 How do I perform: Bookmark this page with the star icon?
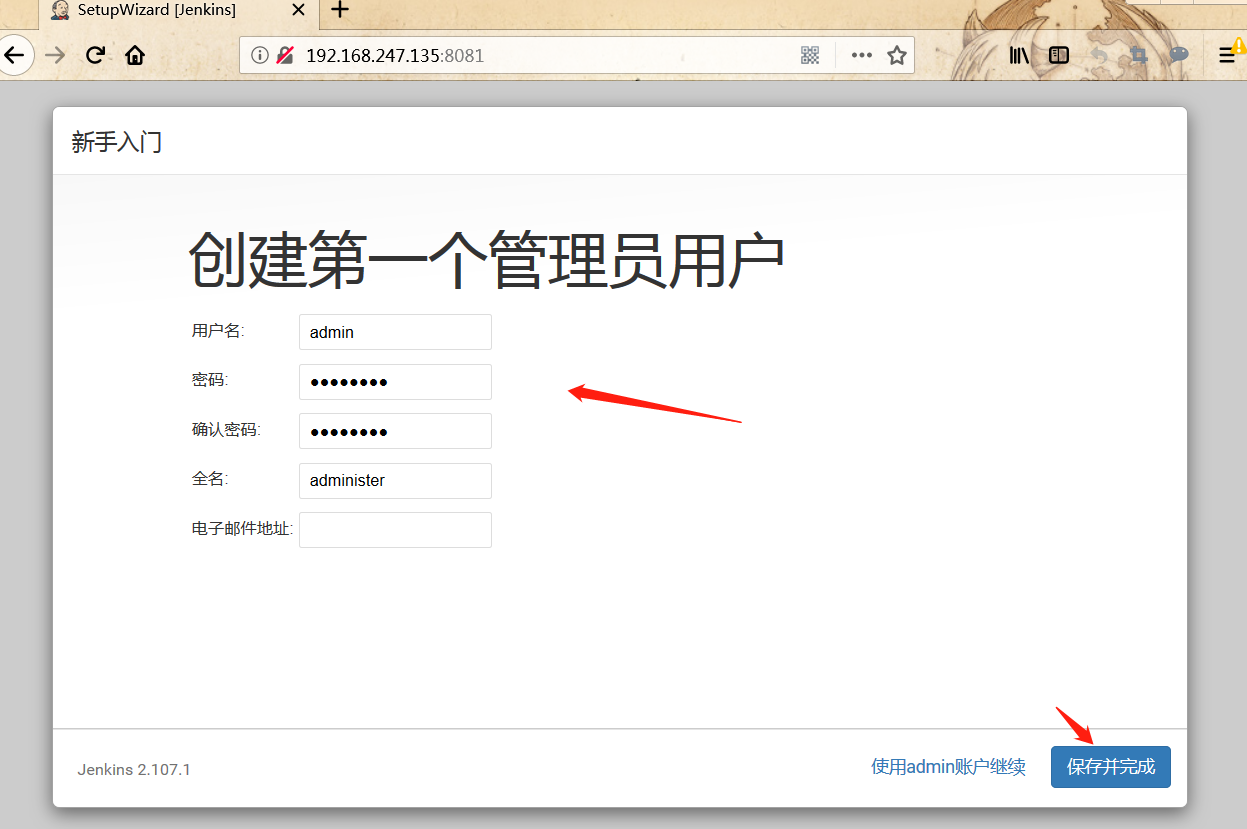coord(897,55)
